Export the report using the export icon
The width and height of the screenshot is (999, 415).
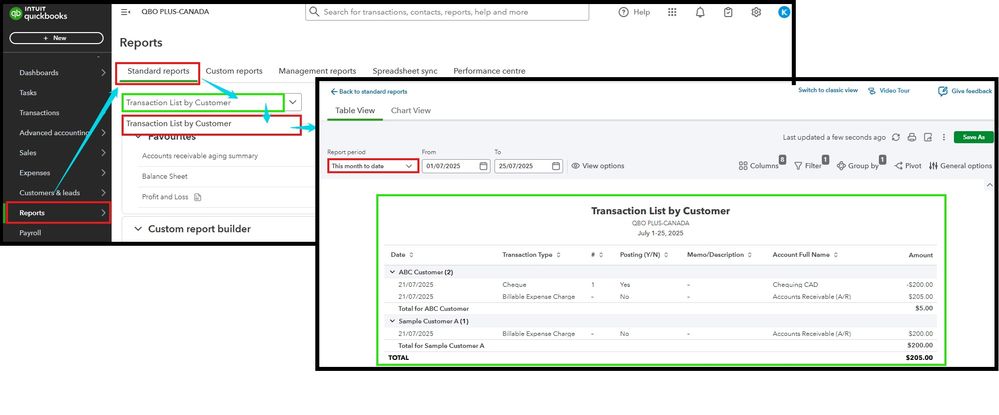tap(928, 137)
